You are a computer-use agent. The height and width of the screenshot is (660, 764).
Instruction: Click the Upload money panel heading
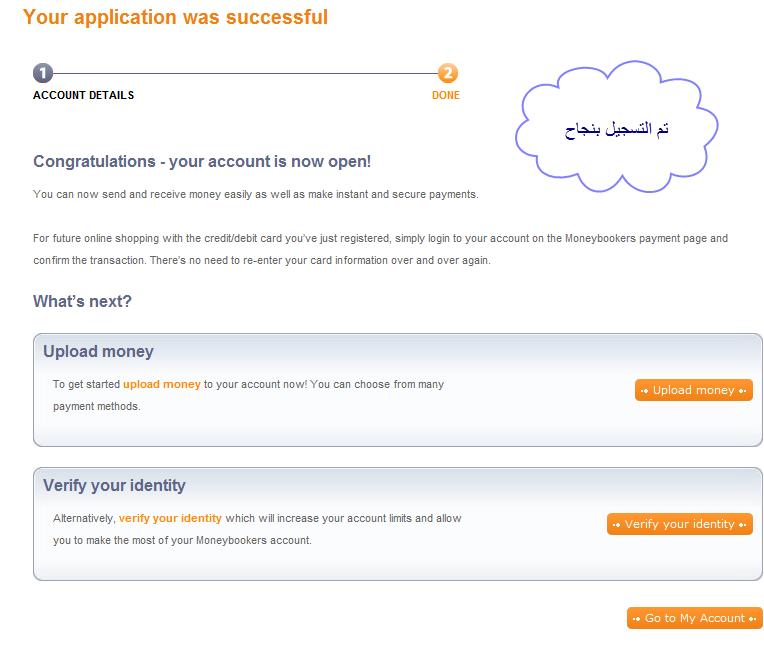(98, 351)
